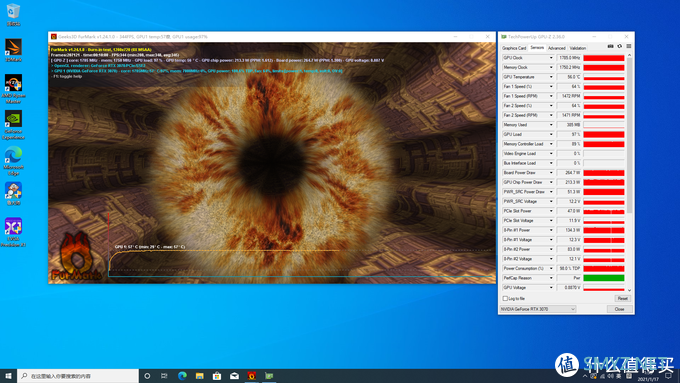Open the Mail app from the taskbar
Viewport: 680px width, 383px height.
click(234, 376)
